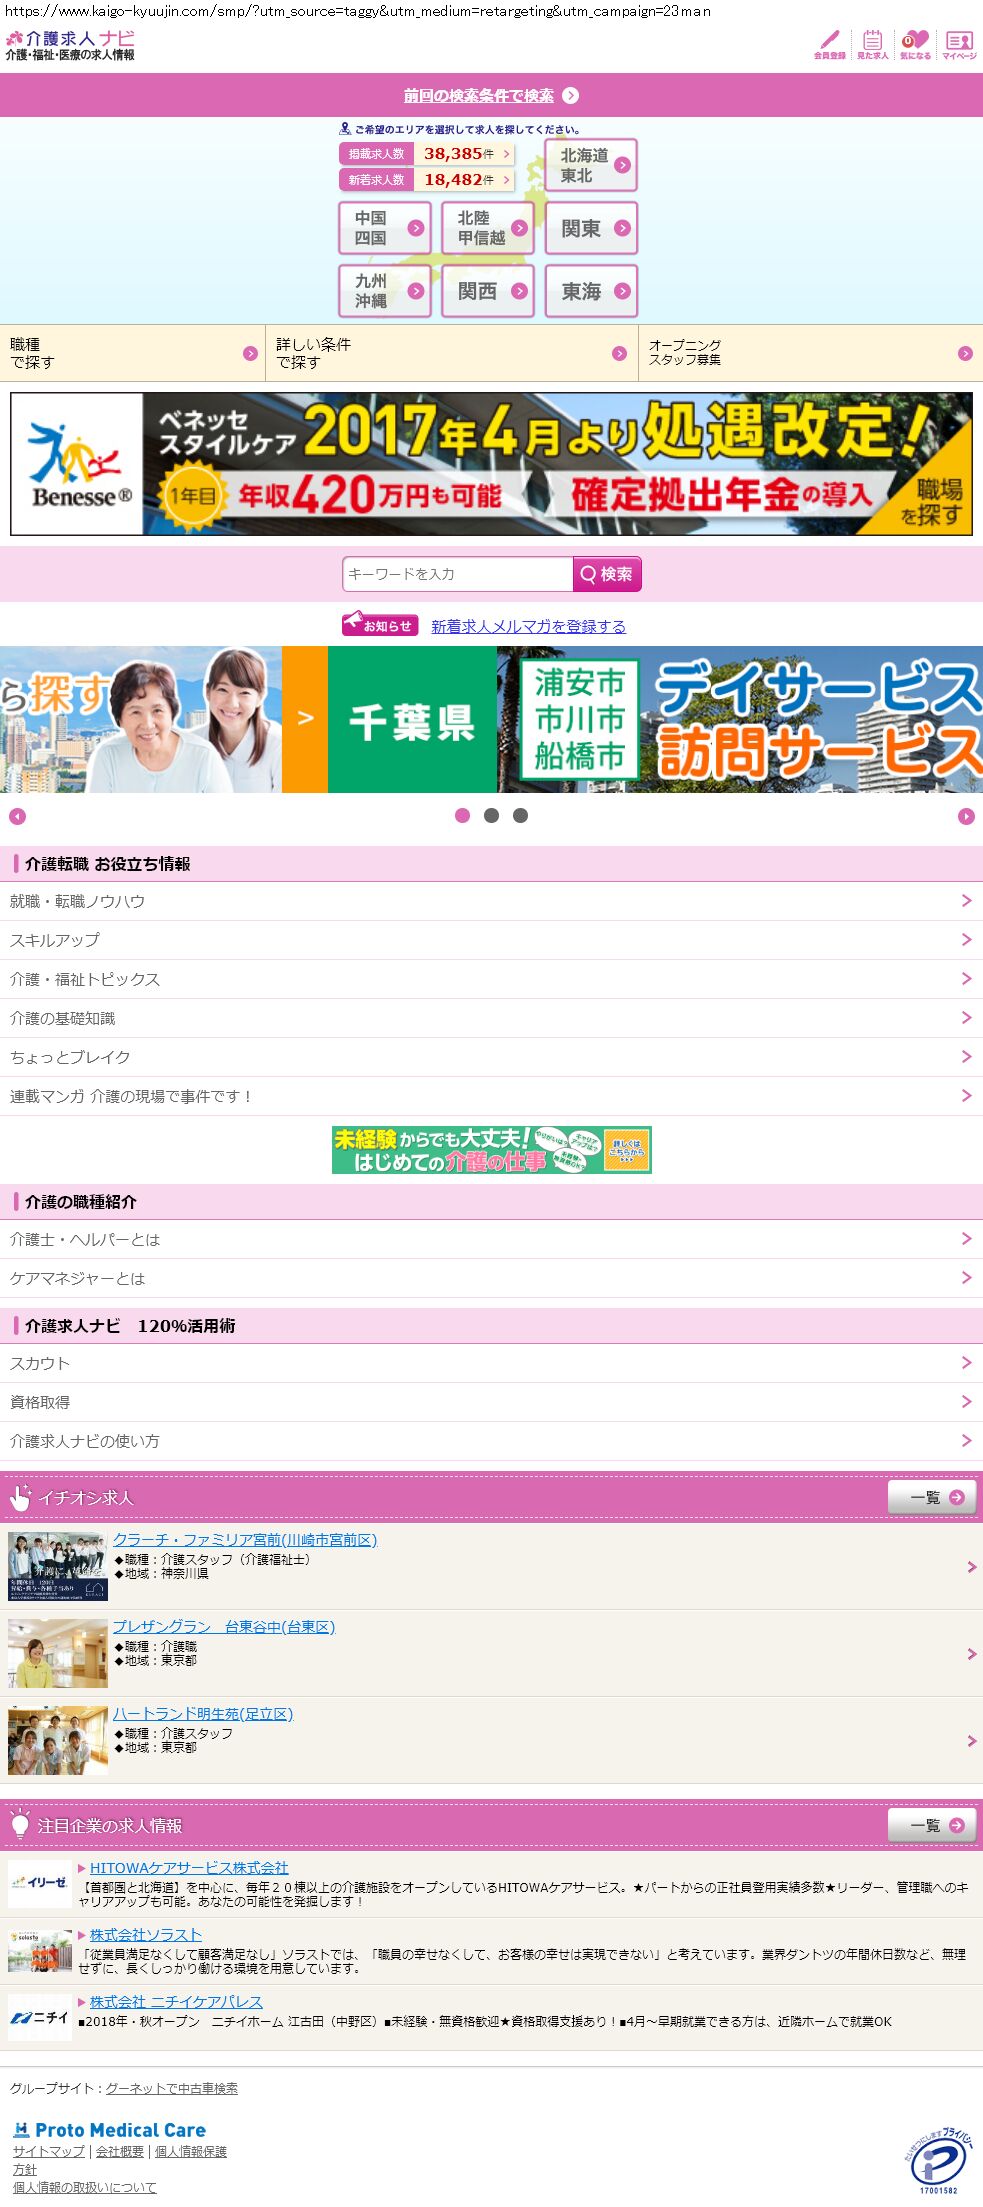Click arrow icon beside 前回の検索条件で検索
Image resolution: width=983 pixels, height=2207 pixels.
pyautogui.click(x=571, y=96)
